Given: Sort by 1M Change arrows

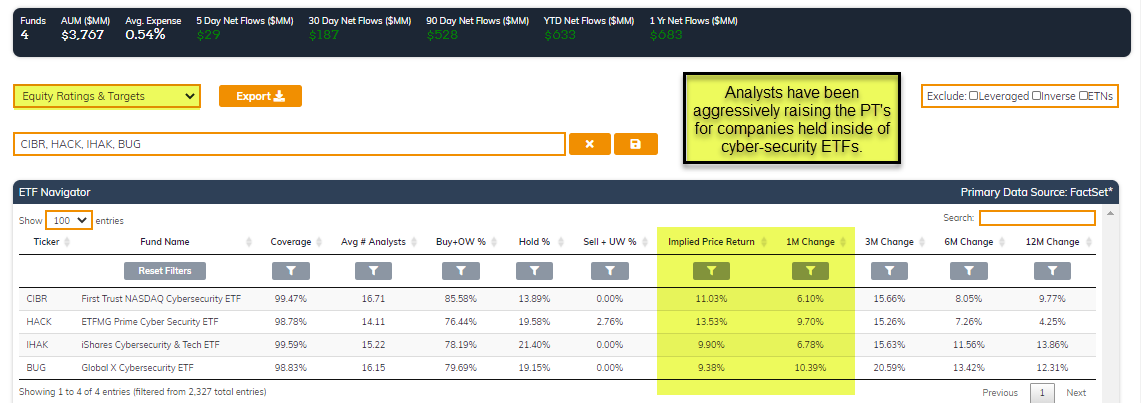Looking at the screenshot, I should (843, 242).
